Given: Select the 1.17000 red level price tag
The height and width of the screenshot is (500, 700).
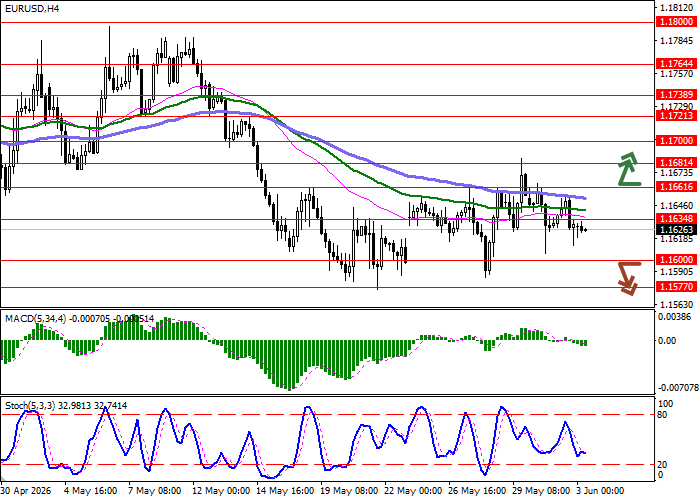Looking at the screenshot, I should pos(676,141).
